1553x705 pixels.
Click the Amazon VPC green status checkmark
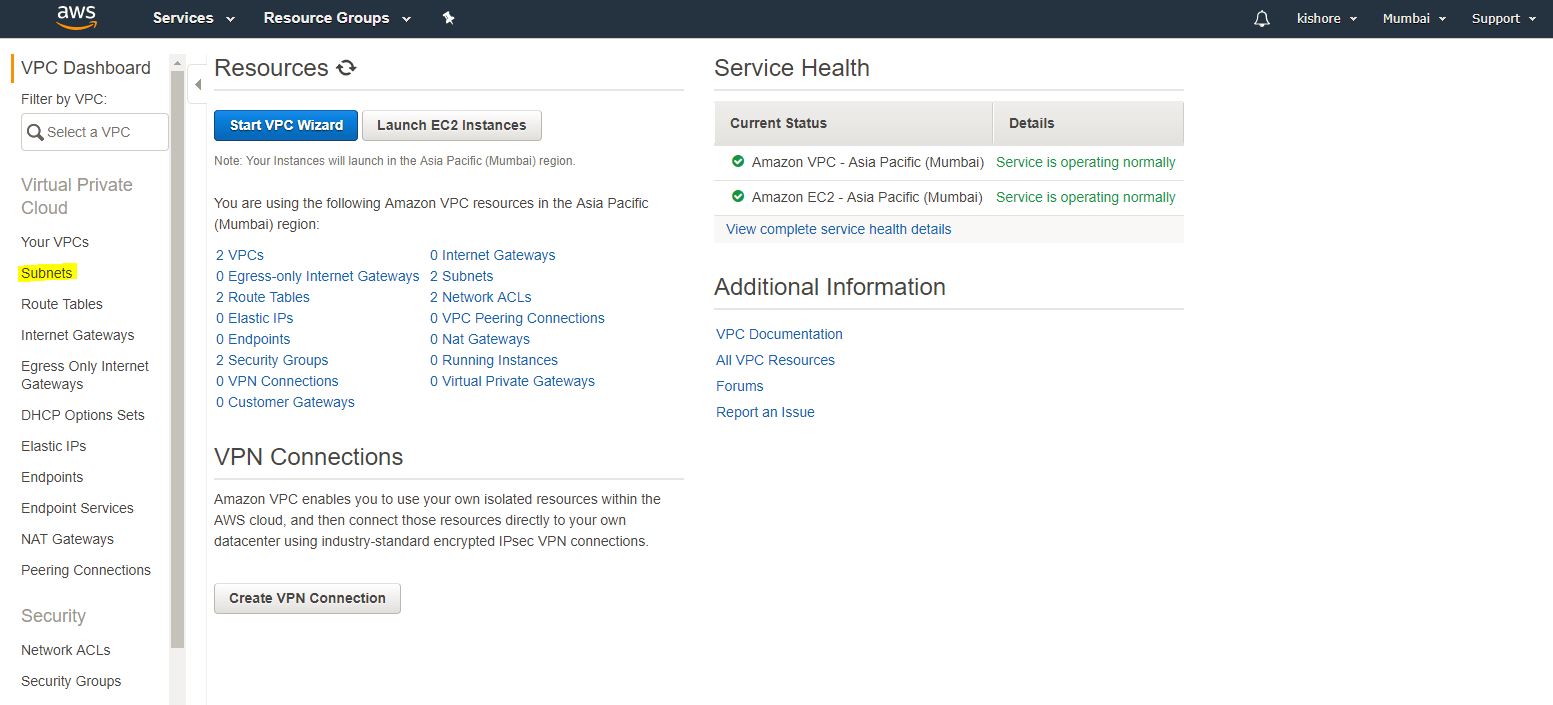(x=738, y=162)
